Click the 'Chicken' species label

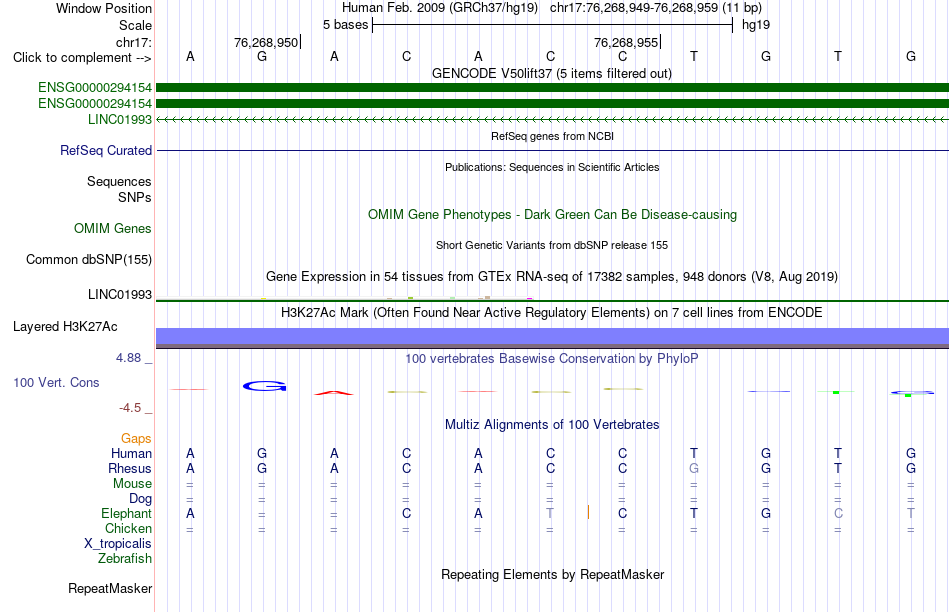point(128,528)
